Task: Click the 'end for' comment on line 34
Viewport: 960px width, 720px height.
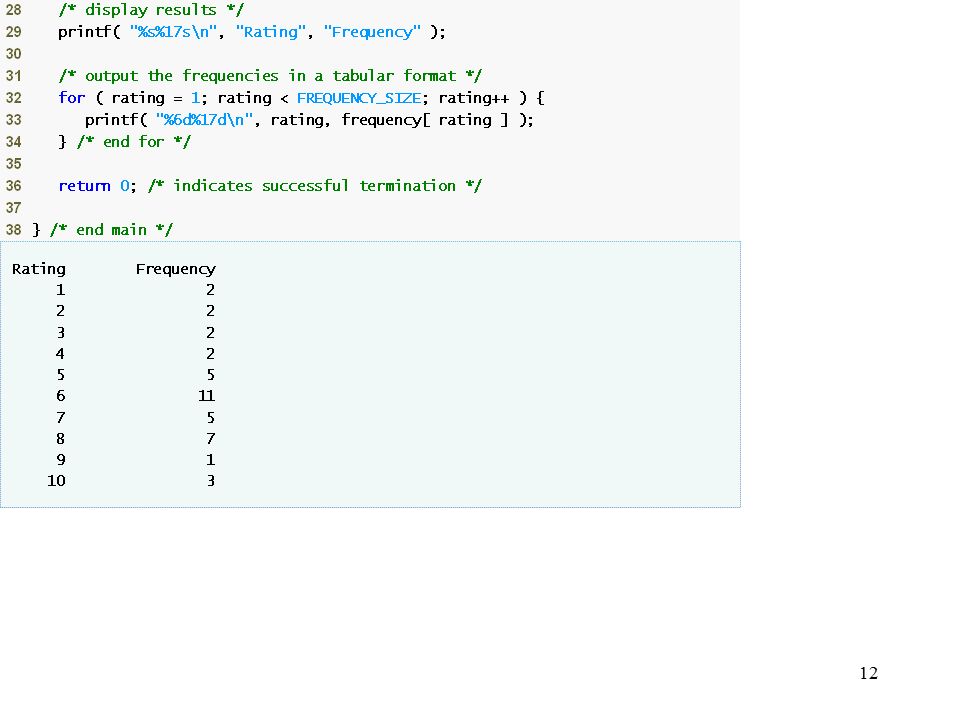Action: pyautogui.click(x=134, y=142)
